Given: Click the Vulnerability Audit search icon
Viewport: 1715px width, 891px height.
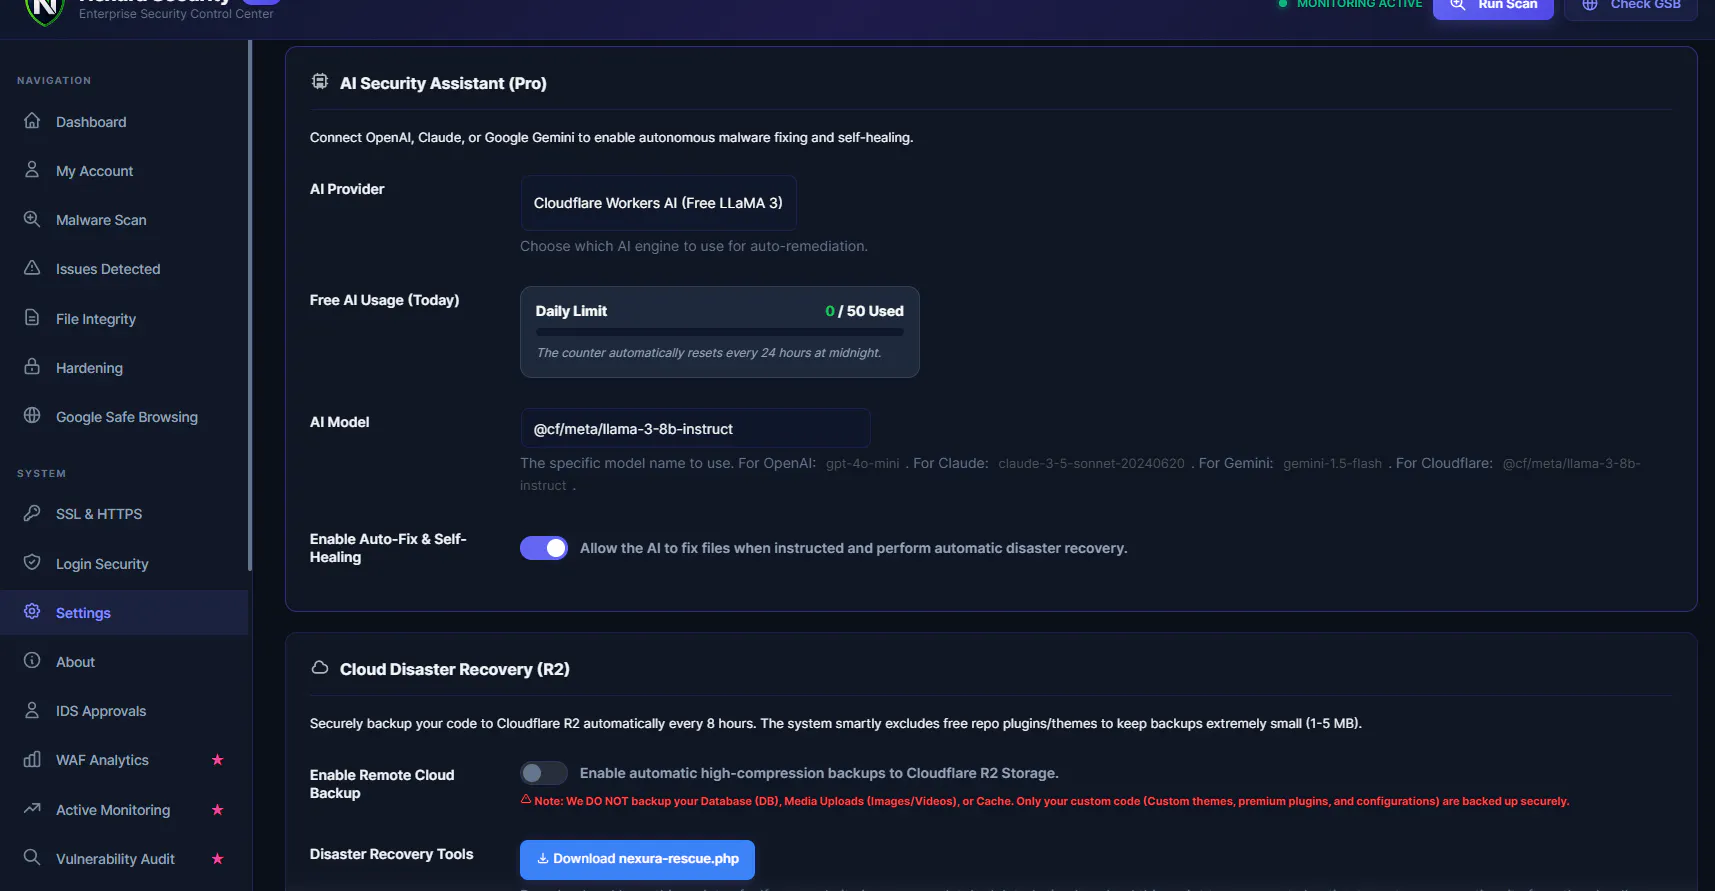Looking at the screenshot, I should 32,858.
